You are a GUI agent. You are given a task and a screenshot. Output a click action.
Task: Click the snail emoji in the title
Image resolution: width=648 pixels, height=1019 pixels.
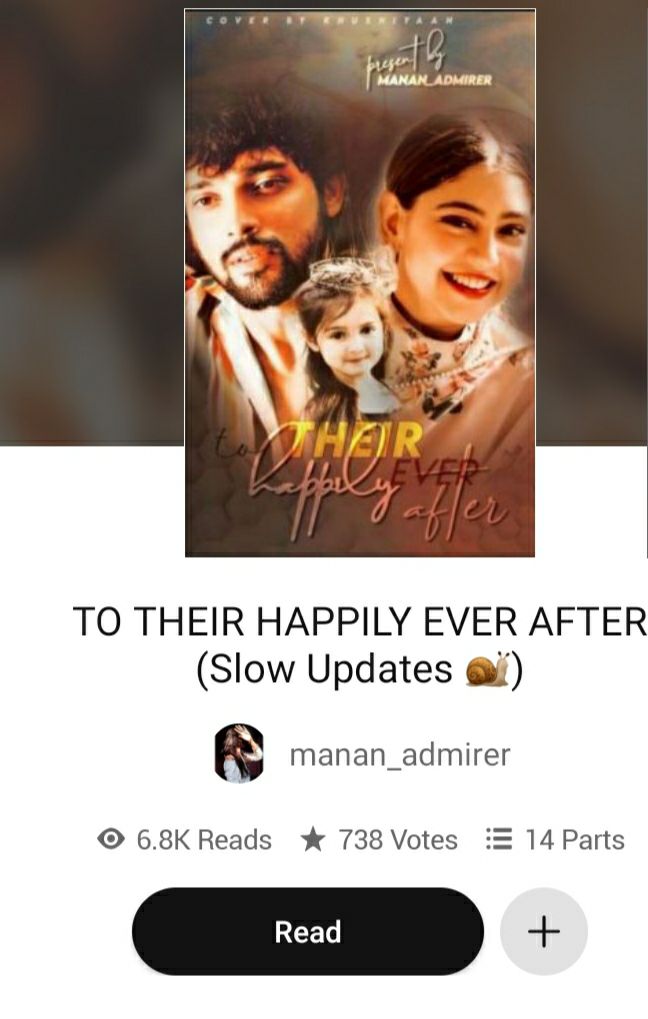coord(486,669)
